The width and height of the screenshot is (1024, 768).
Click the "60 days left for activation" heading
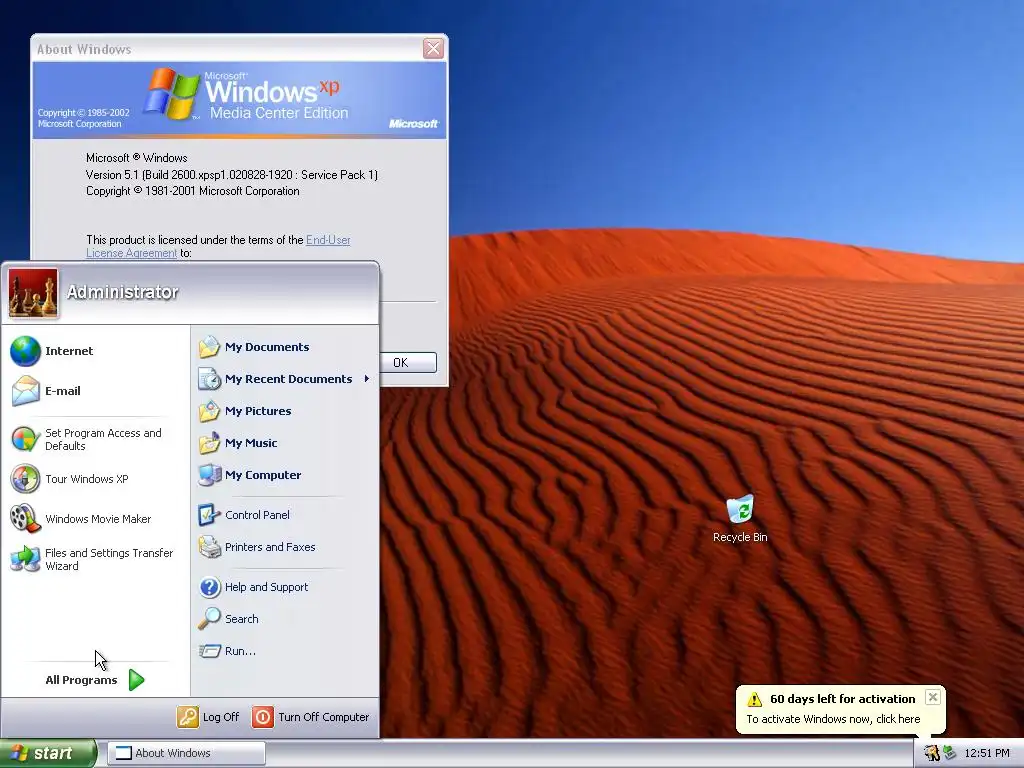pos(842,699)
